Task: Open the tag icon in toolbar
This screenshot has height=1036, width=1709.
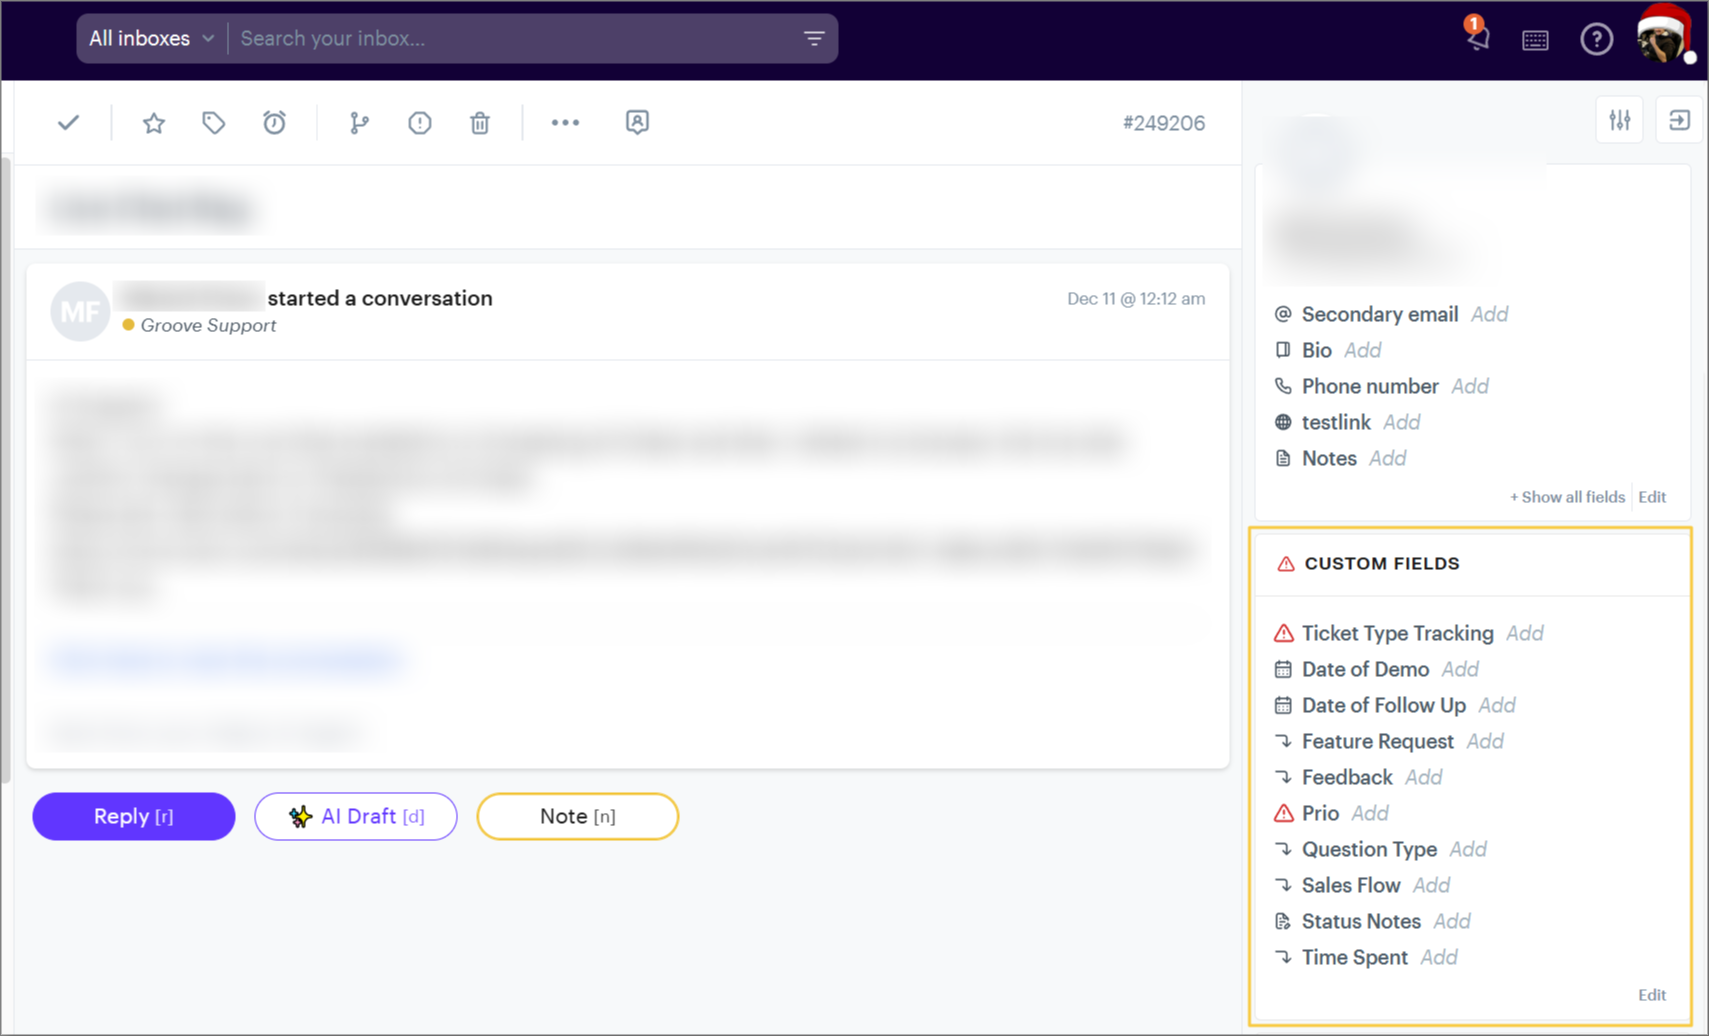Action: coord(213,123)
